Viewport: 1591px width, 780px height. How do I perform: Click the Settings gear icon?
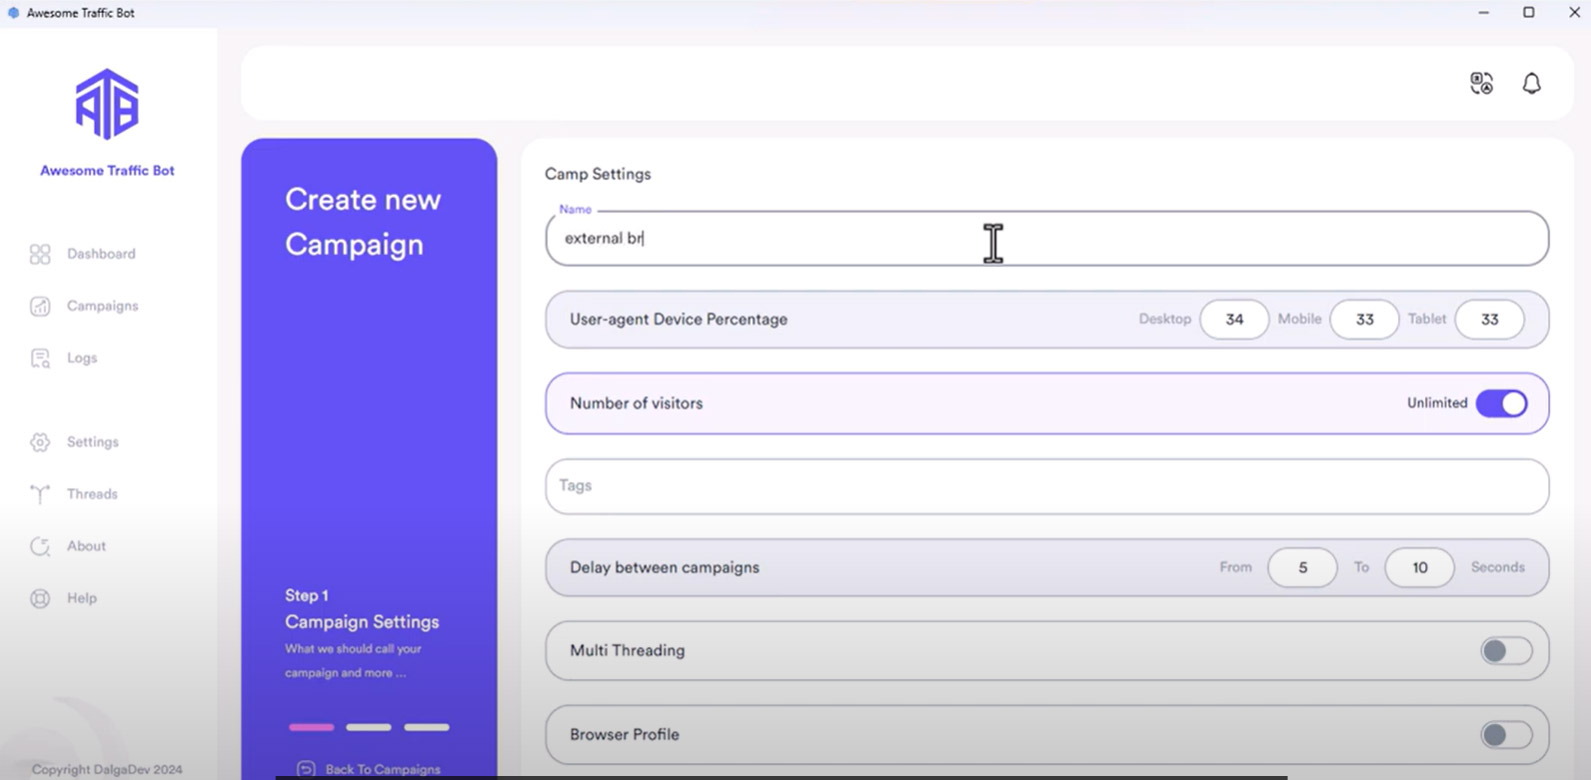(40, 442)
